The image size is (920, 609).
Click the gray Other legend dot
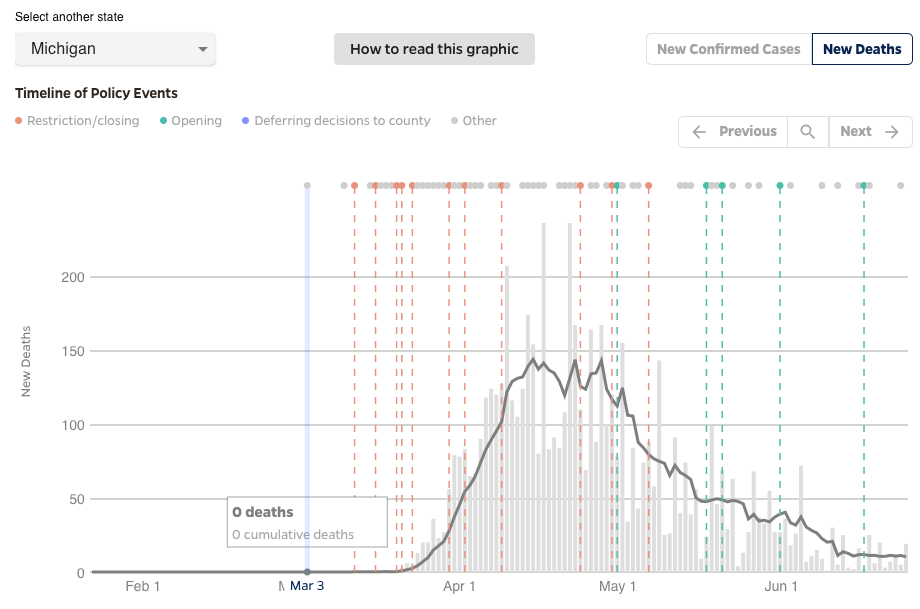click(x=454, y=121)
